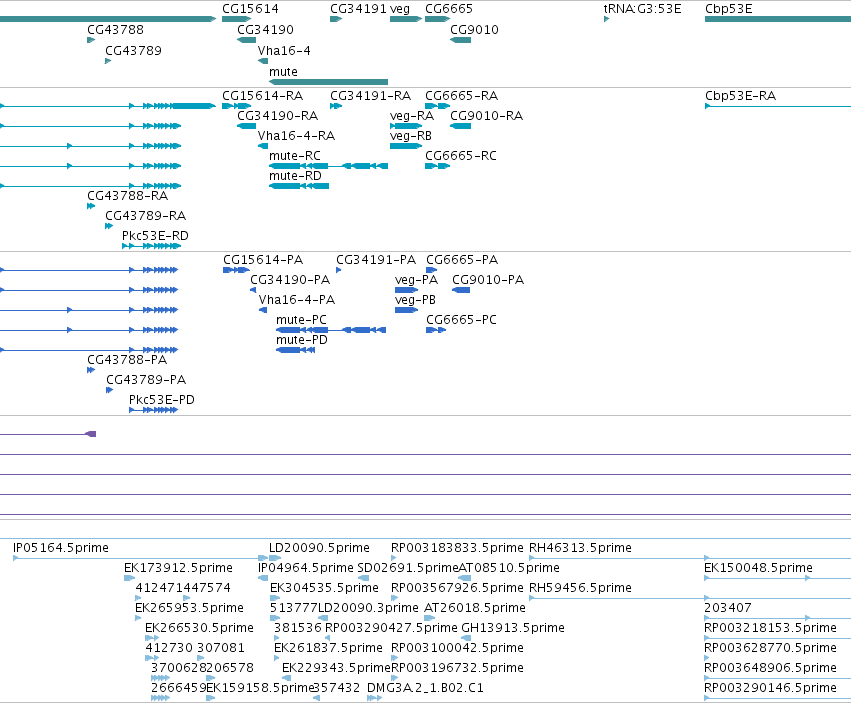This screenshot has width=851, height=703.
Task: Click the CG34191-RA transcript label
Action: pos(371,96)
